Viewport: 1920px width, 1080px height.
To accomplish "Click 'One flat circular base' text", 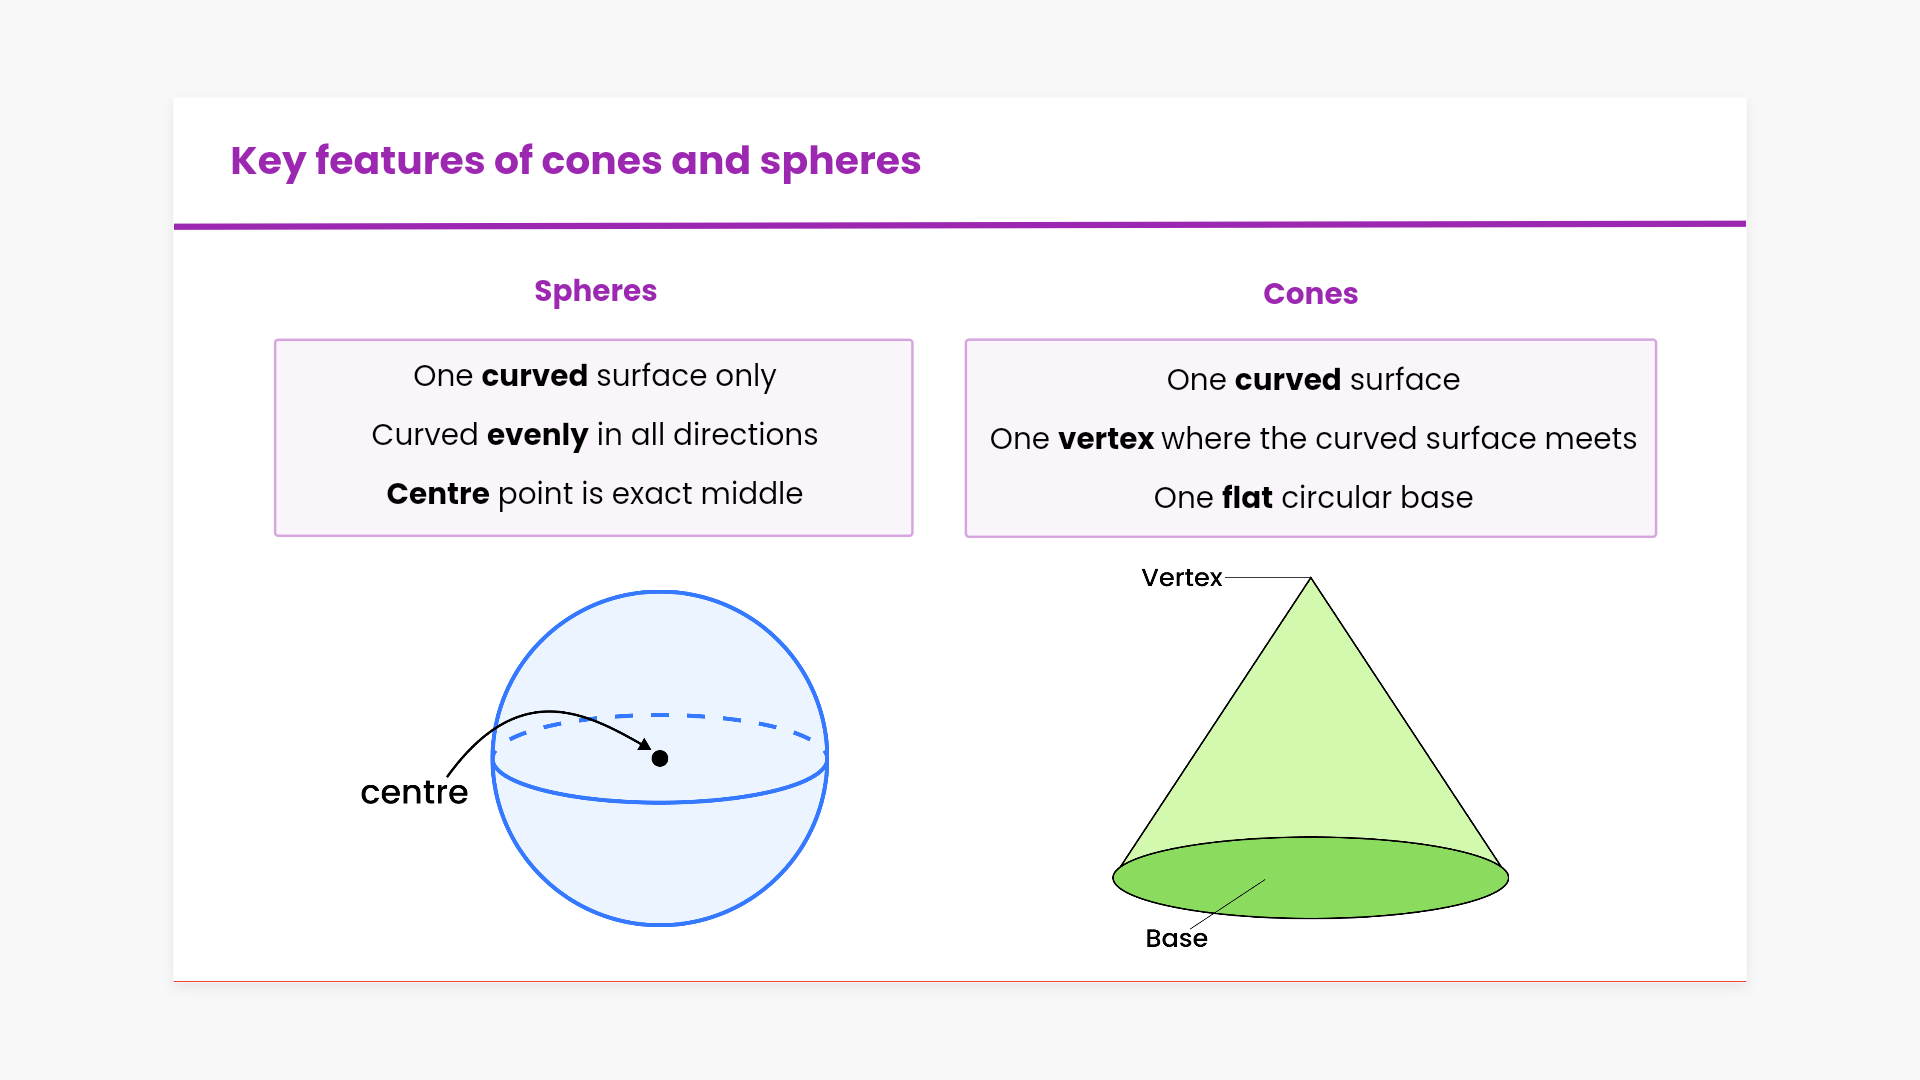I will 1312,498.
